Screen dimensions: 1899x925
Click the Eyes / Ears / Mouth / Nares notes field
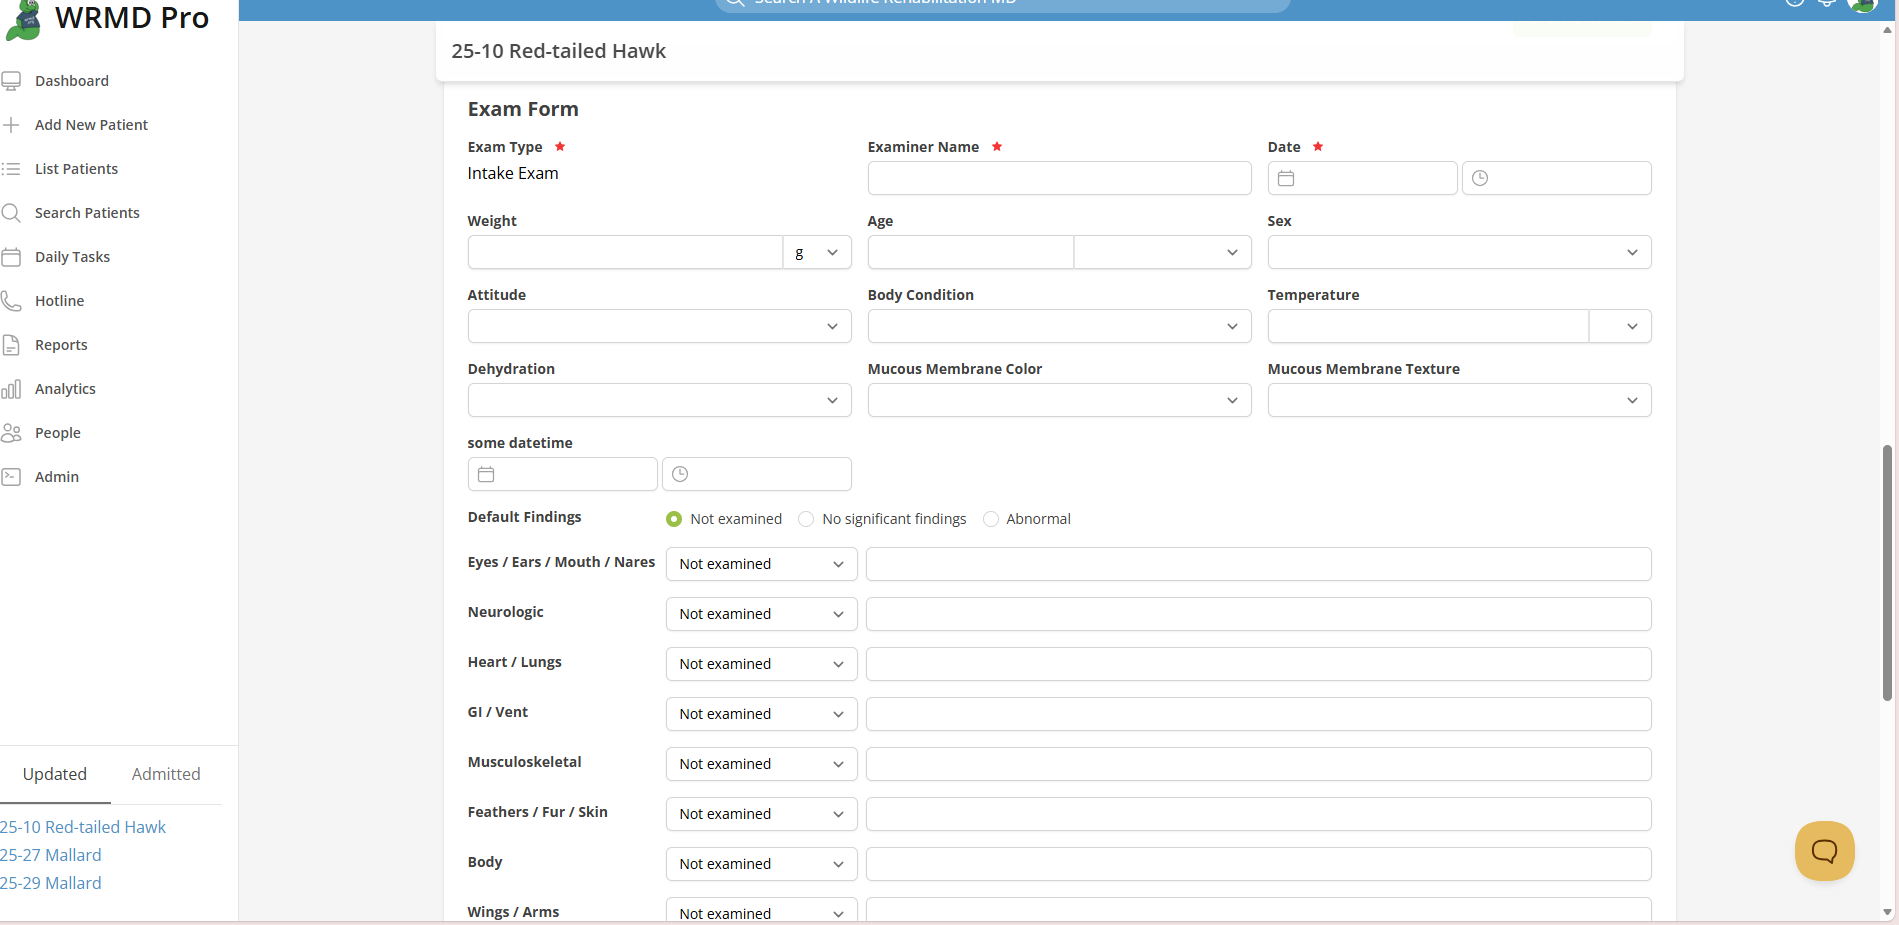(x=1258, y=564)
